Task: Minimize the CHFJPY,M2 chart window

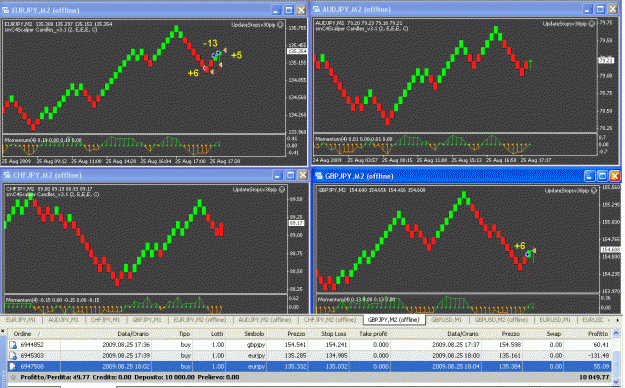Action: (278, 175)
